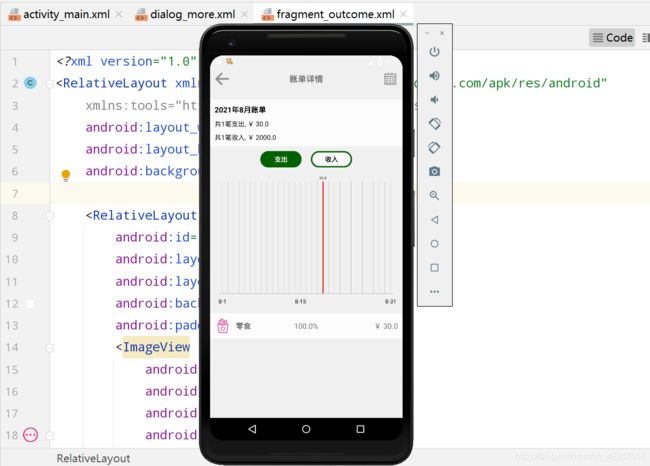This screenshot has height=466, width=650.
Task: Click the snack category icon in the list
Action: tap(223, 326)
